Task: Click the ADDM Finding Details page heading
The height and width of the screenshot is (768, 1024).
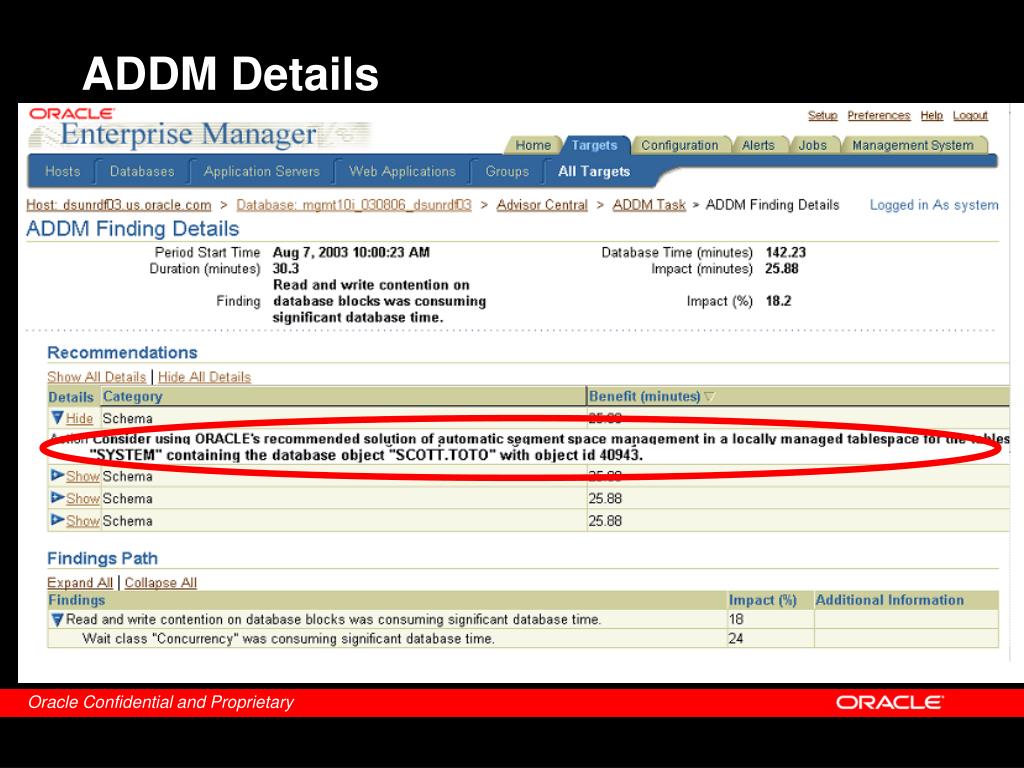Action: click(133, 229)
